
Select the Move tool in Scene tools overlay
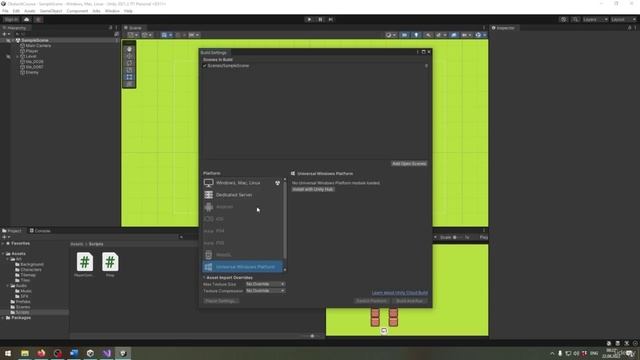[129, 56]
